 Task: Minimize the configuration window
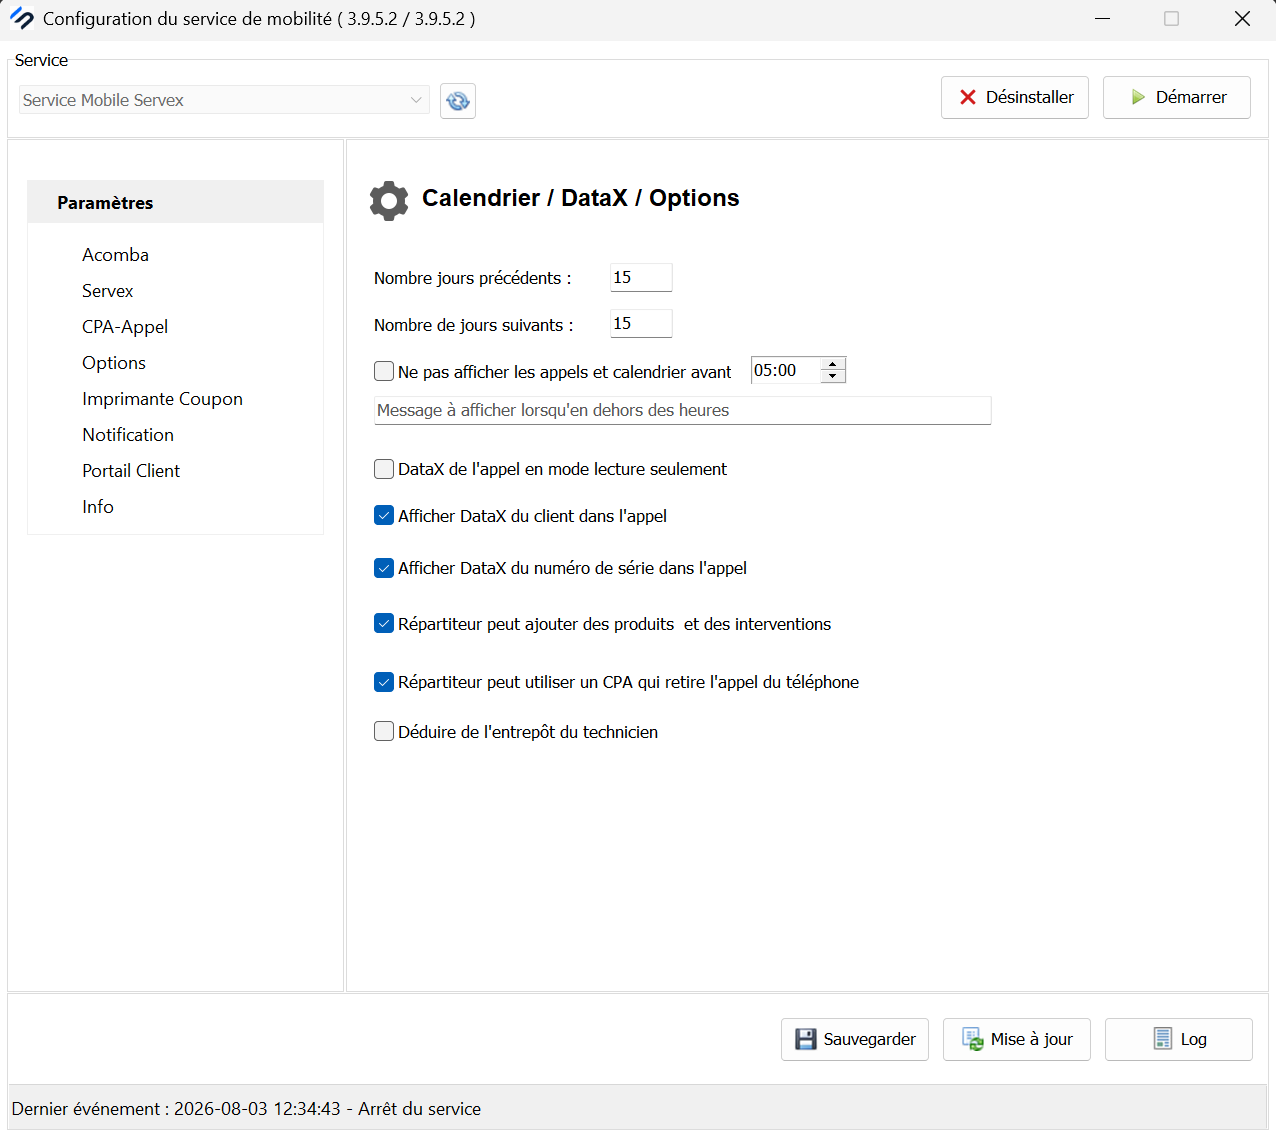click(1102, 18)
